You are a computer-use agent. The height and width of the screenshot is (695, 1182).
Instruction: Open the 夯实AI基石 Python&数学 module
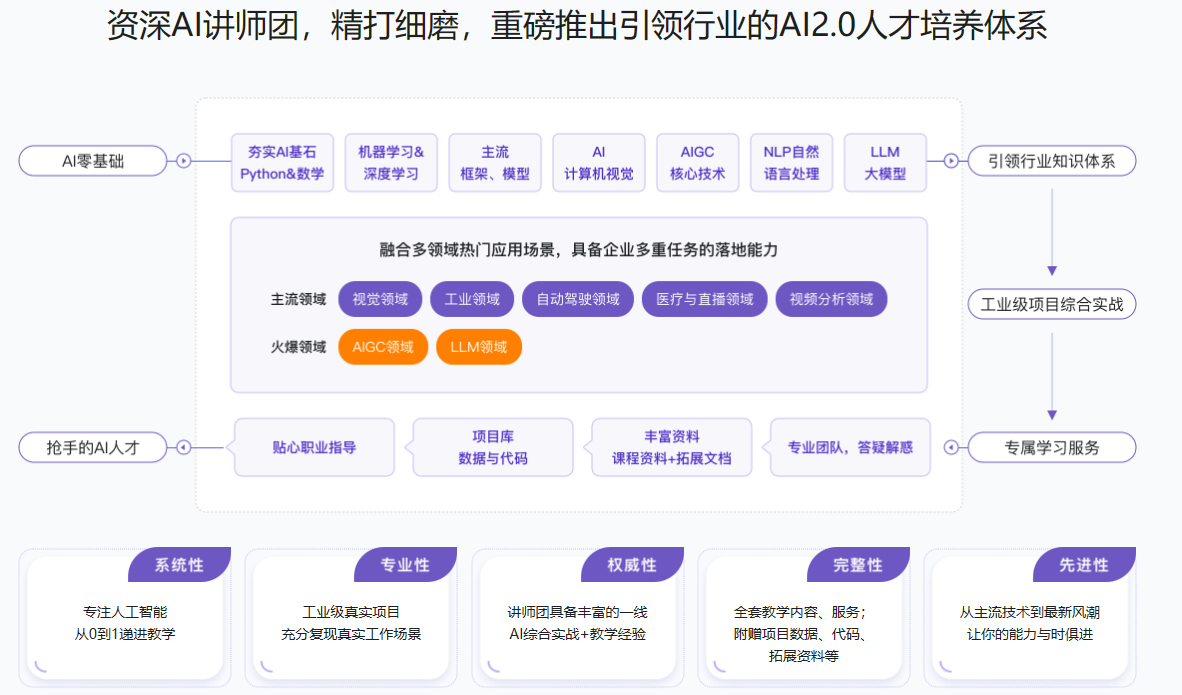pyautogui.click(x=282, y=162)
